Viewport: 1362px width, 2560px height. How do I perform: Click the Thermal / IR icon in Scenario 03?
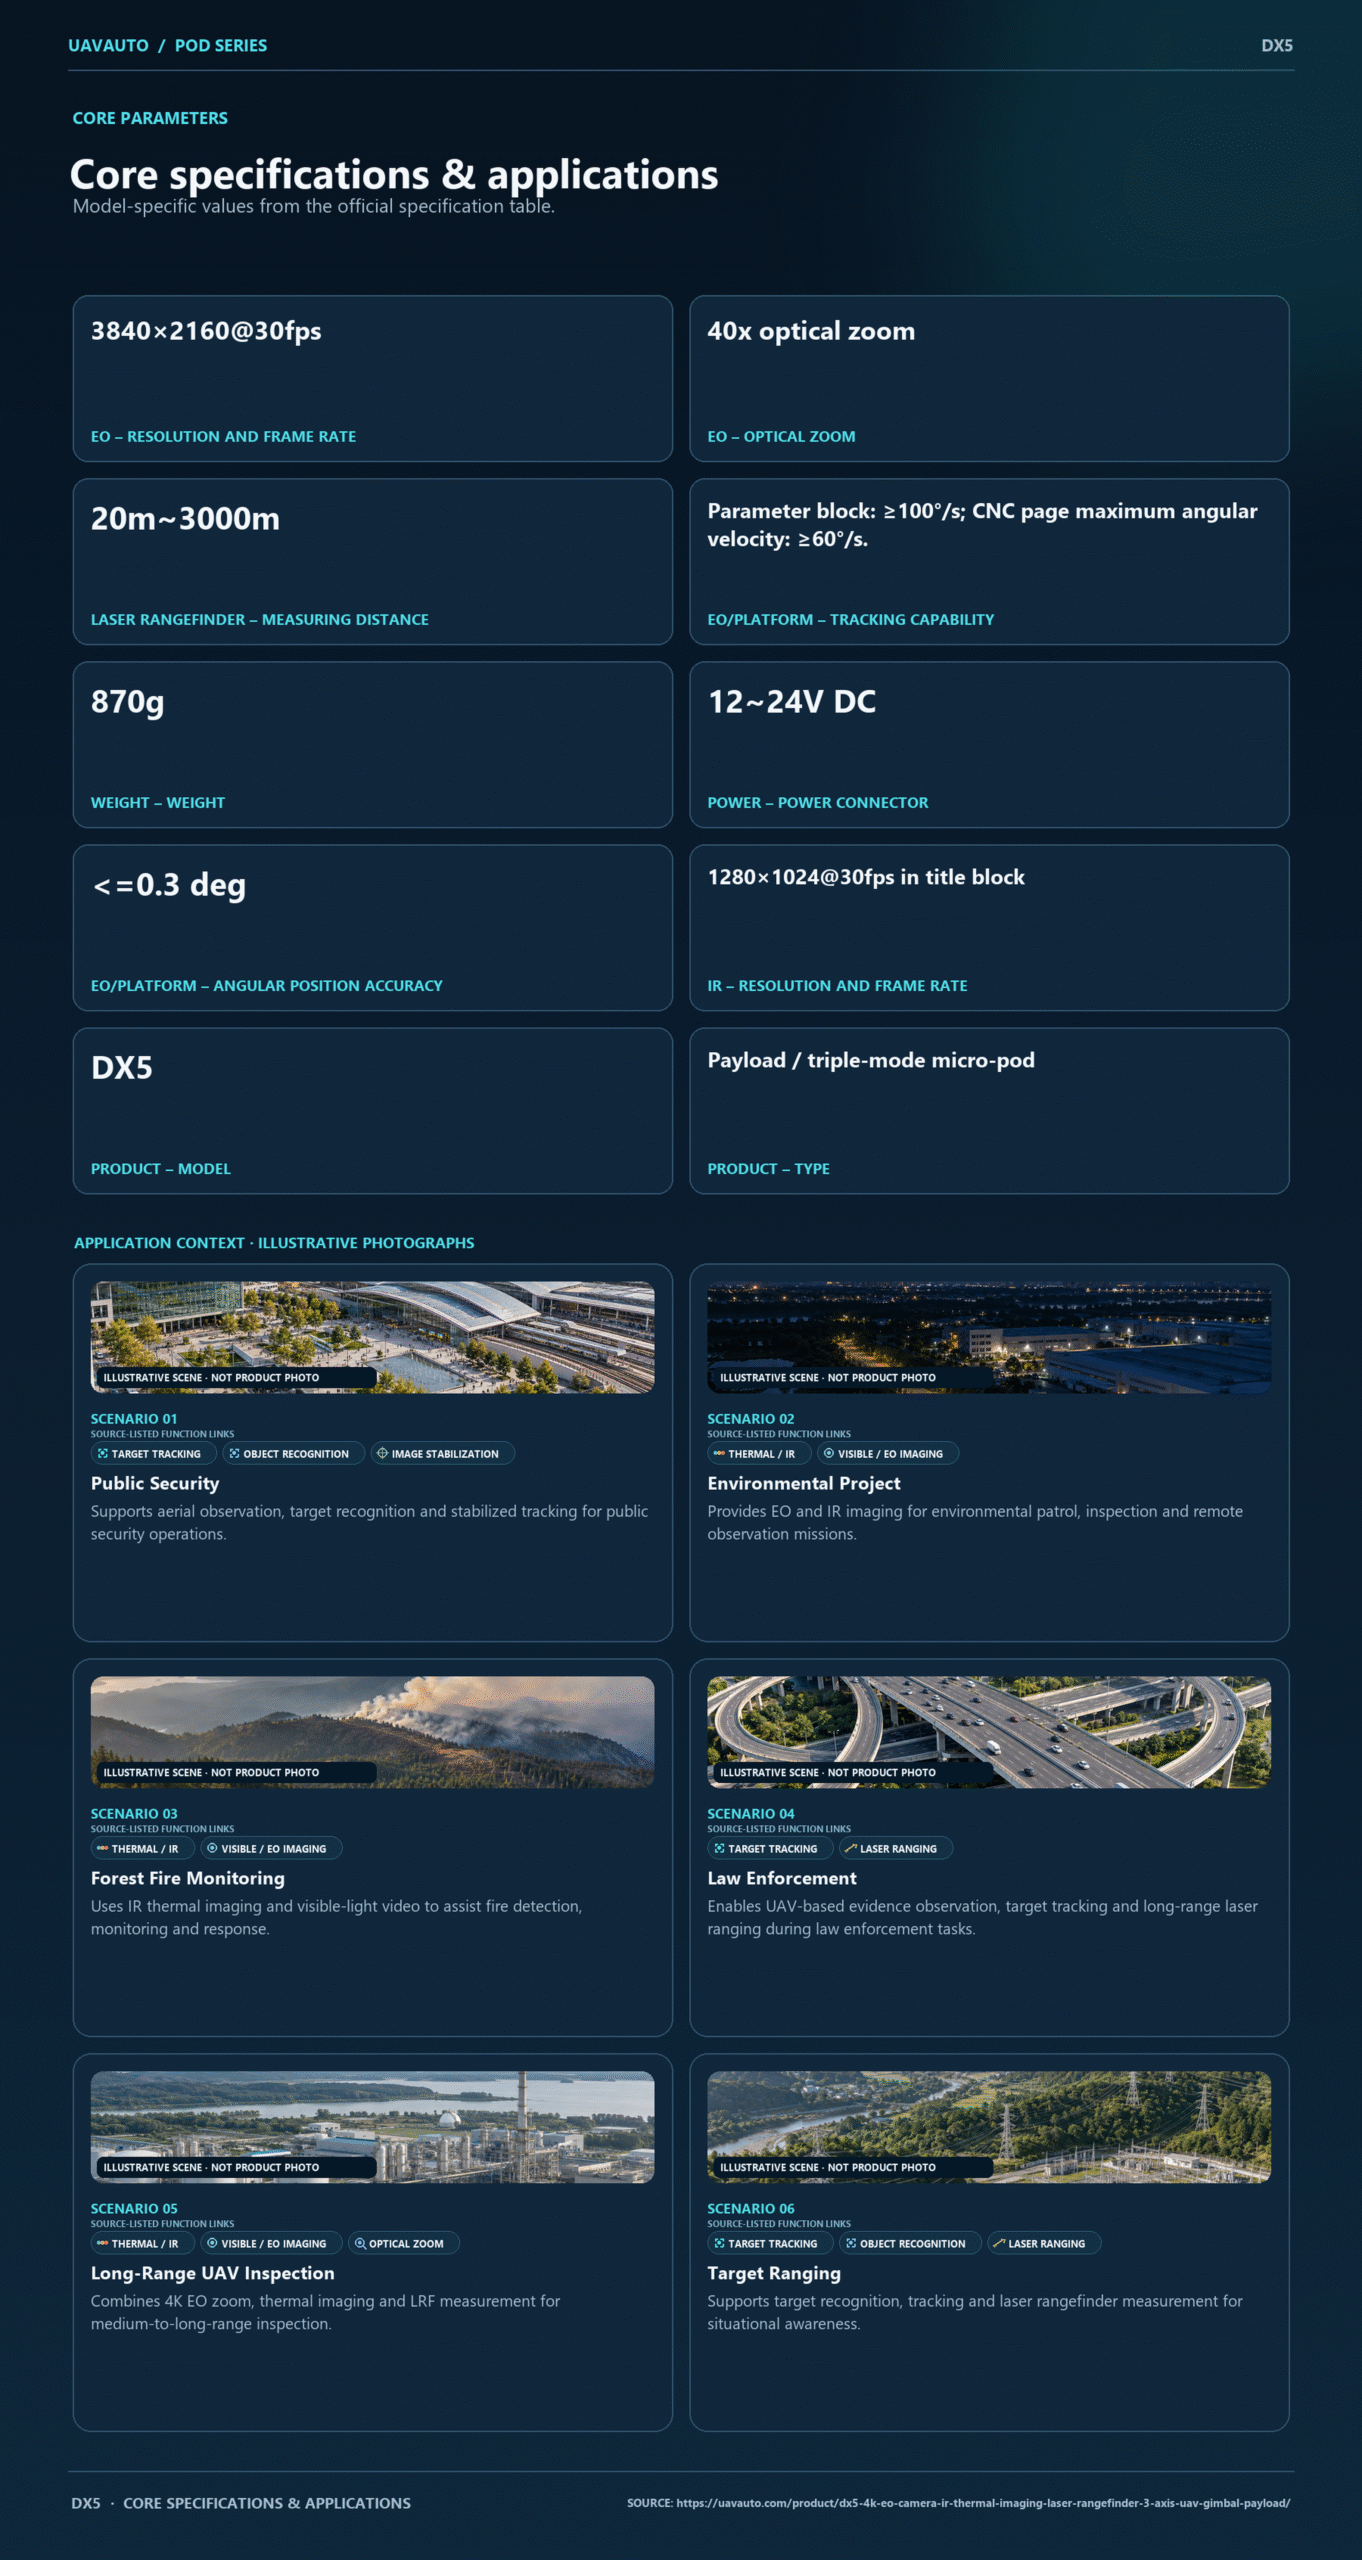point(102,1849)
